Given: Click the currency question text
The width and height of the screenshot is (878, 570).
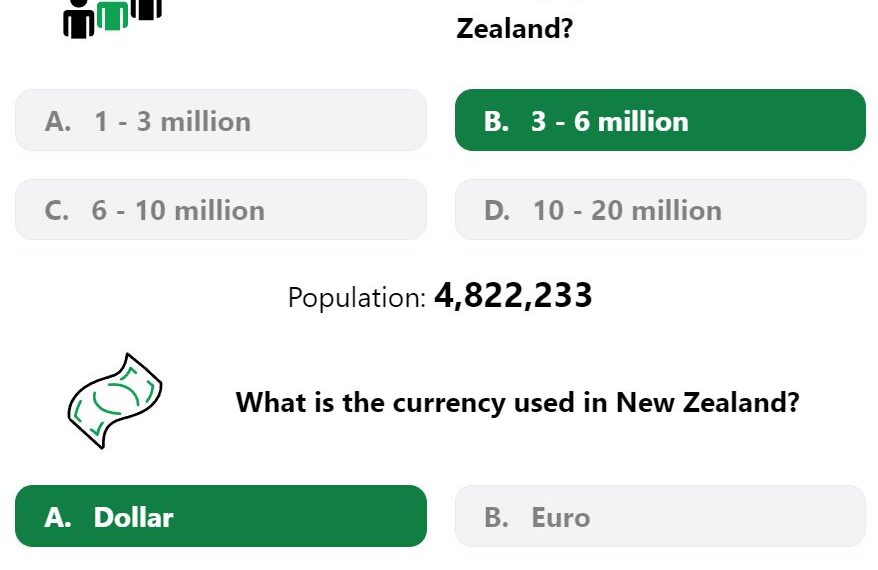Looking at the screenshot, I should (x=517, y=402).
